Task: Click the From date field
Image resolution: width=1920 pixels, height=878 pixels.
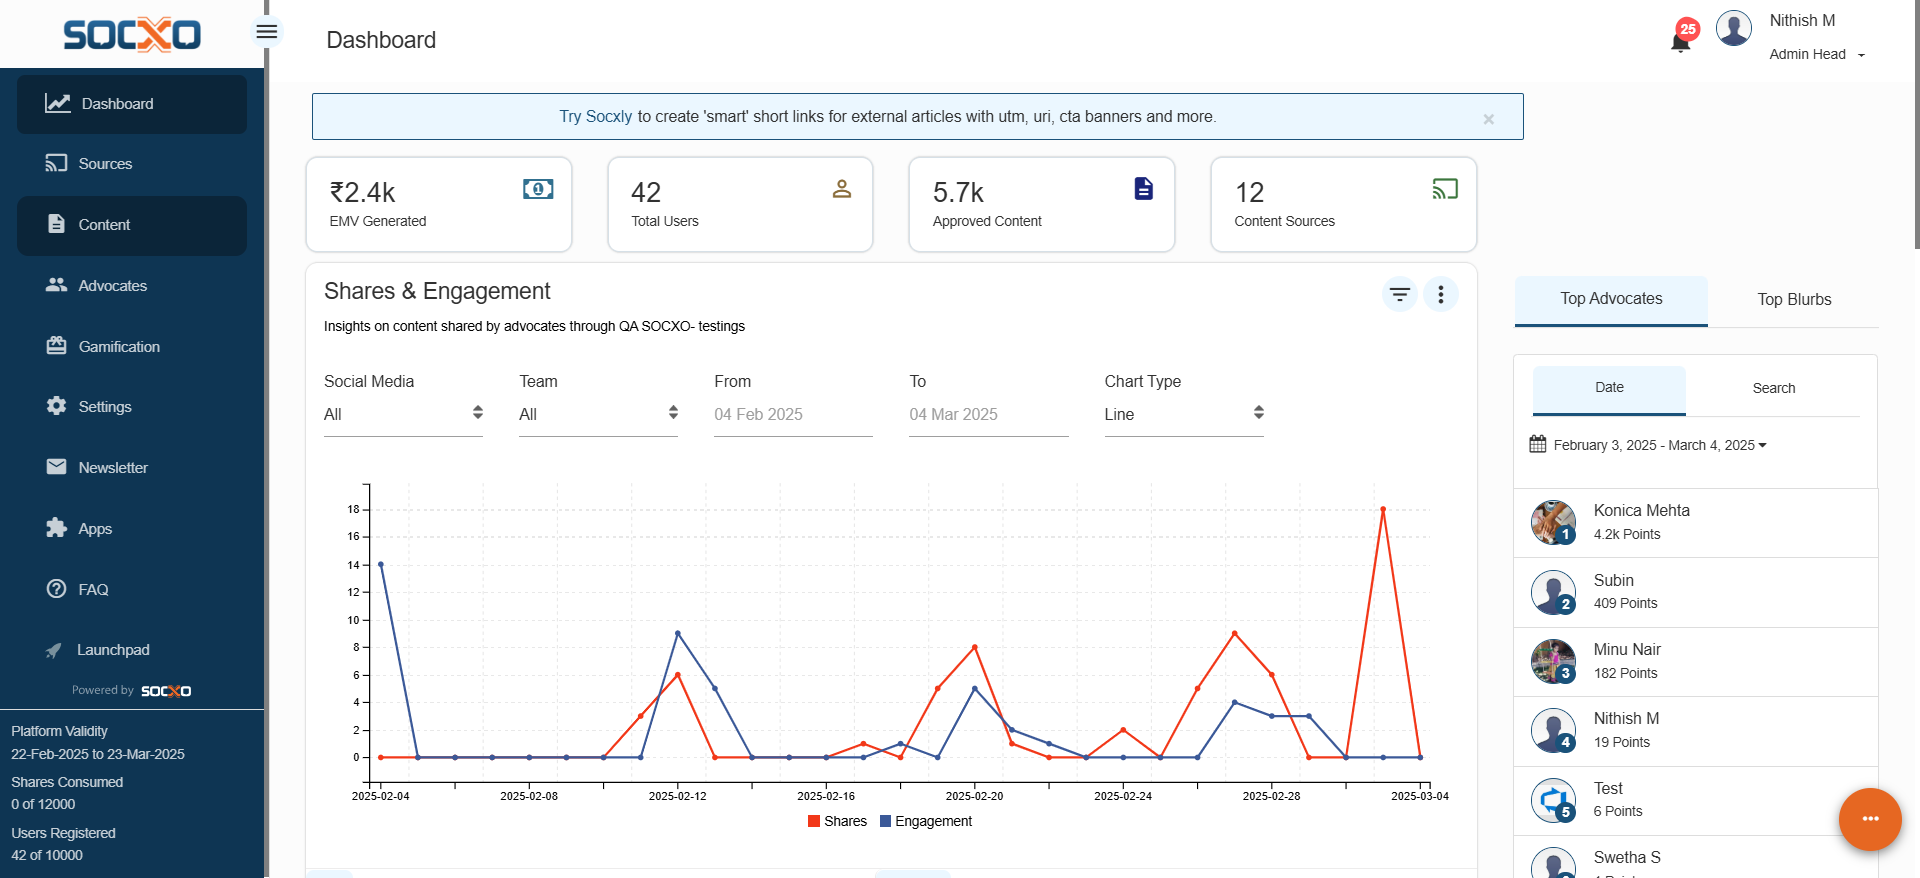Action: (x=792, y=414)
